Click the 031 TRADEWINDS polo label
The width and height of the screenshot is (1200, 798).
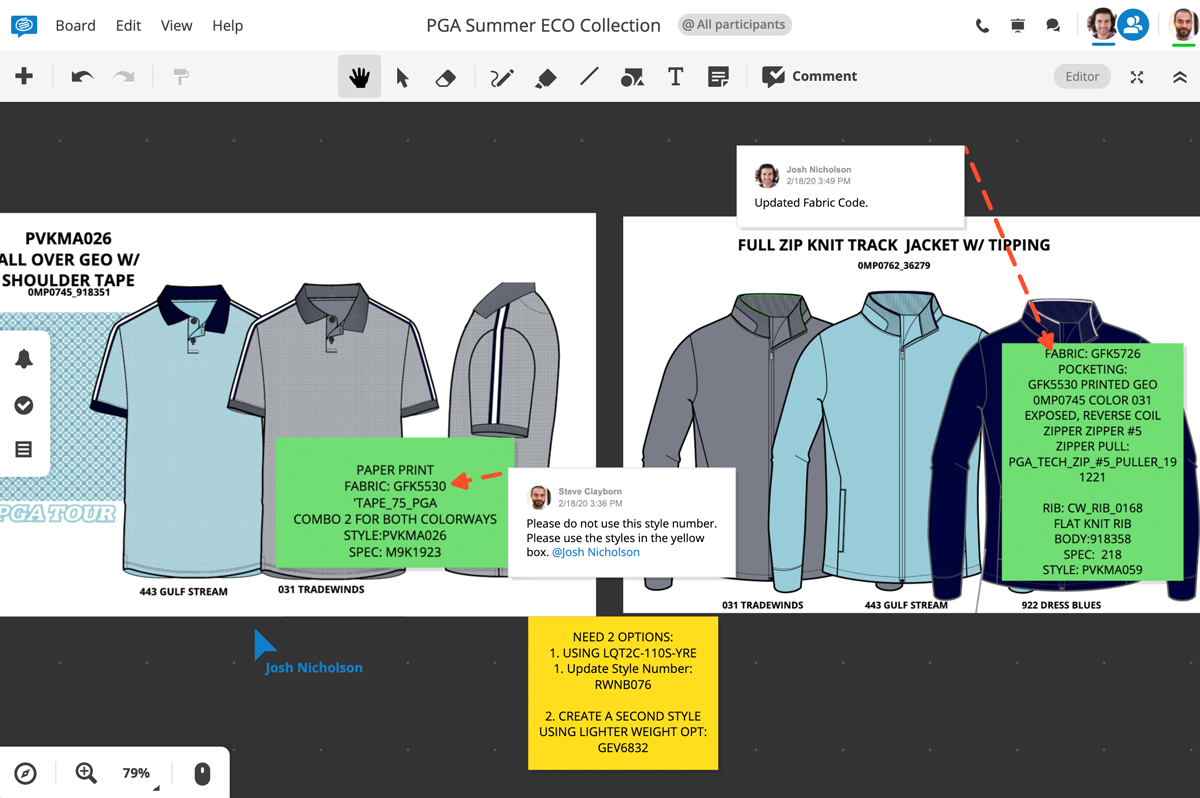(x=321, y=590)
